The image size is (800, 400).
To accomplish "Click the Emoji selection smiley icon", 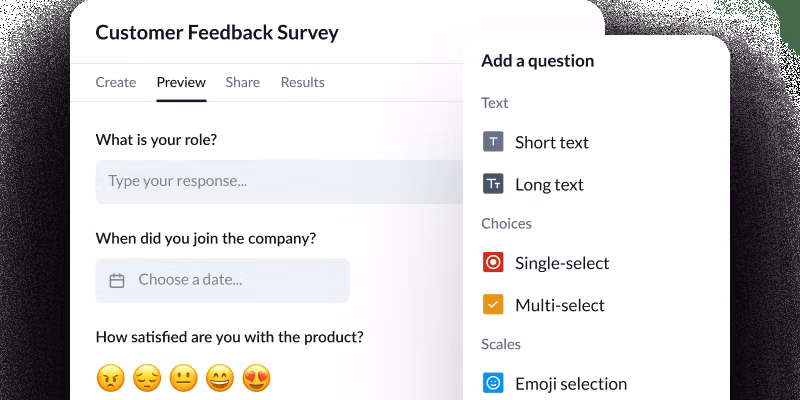I will pyautogui.click(x=493, y=383).
